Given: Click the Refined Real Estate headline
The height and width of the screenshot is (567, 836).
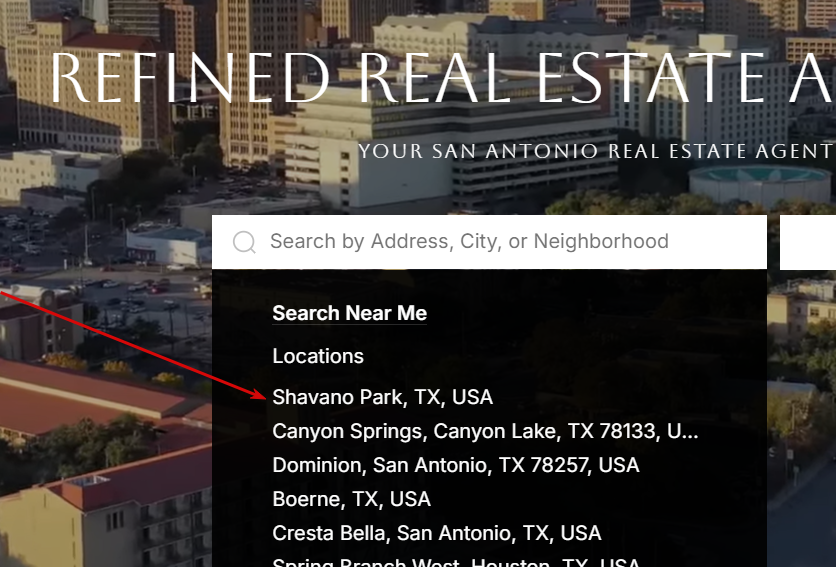Looking at the screenshot, I should coord(443,78).
